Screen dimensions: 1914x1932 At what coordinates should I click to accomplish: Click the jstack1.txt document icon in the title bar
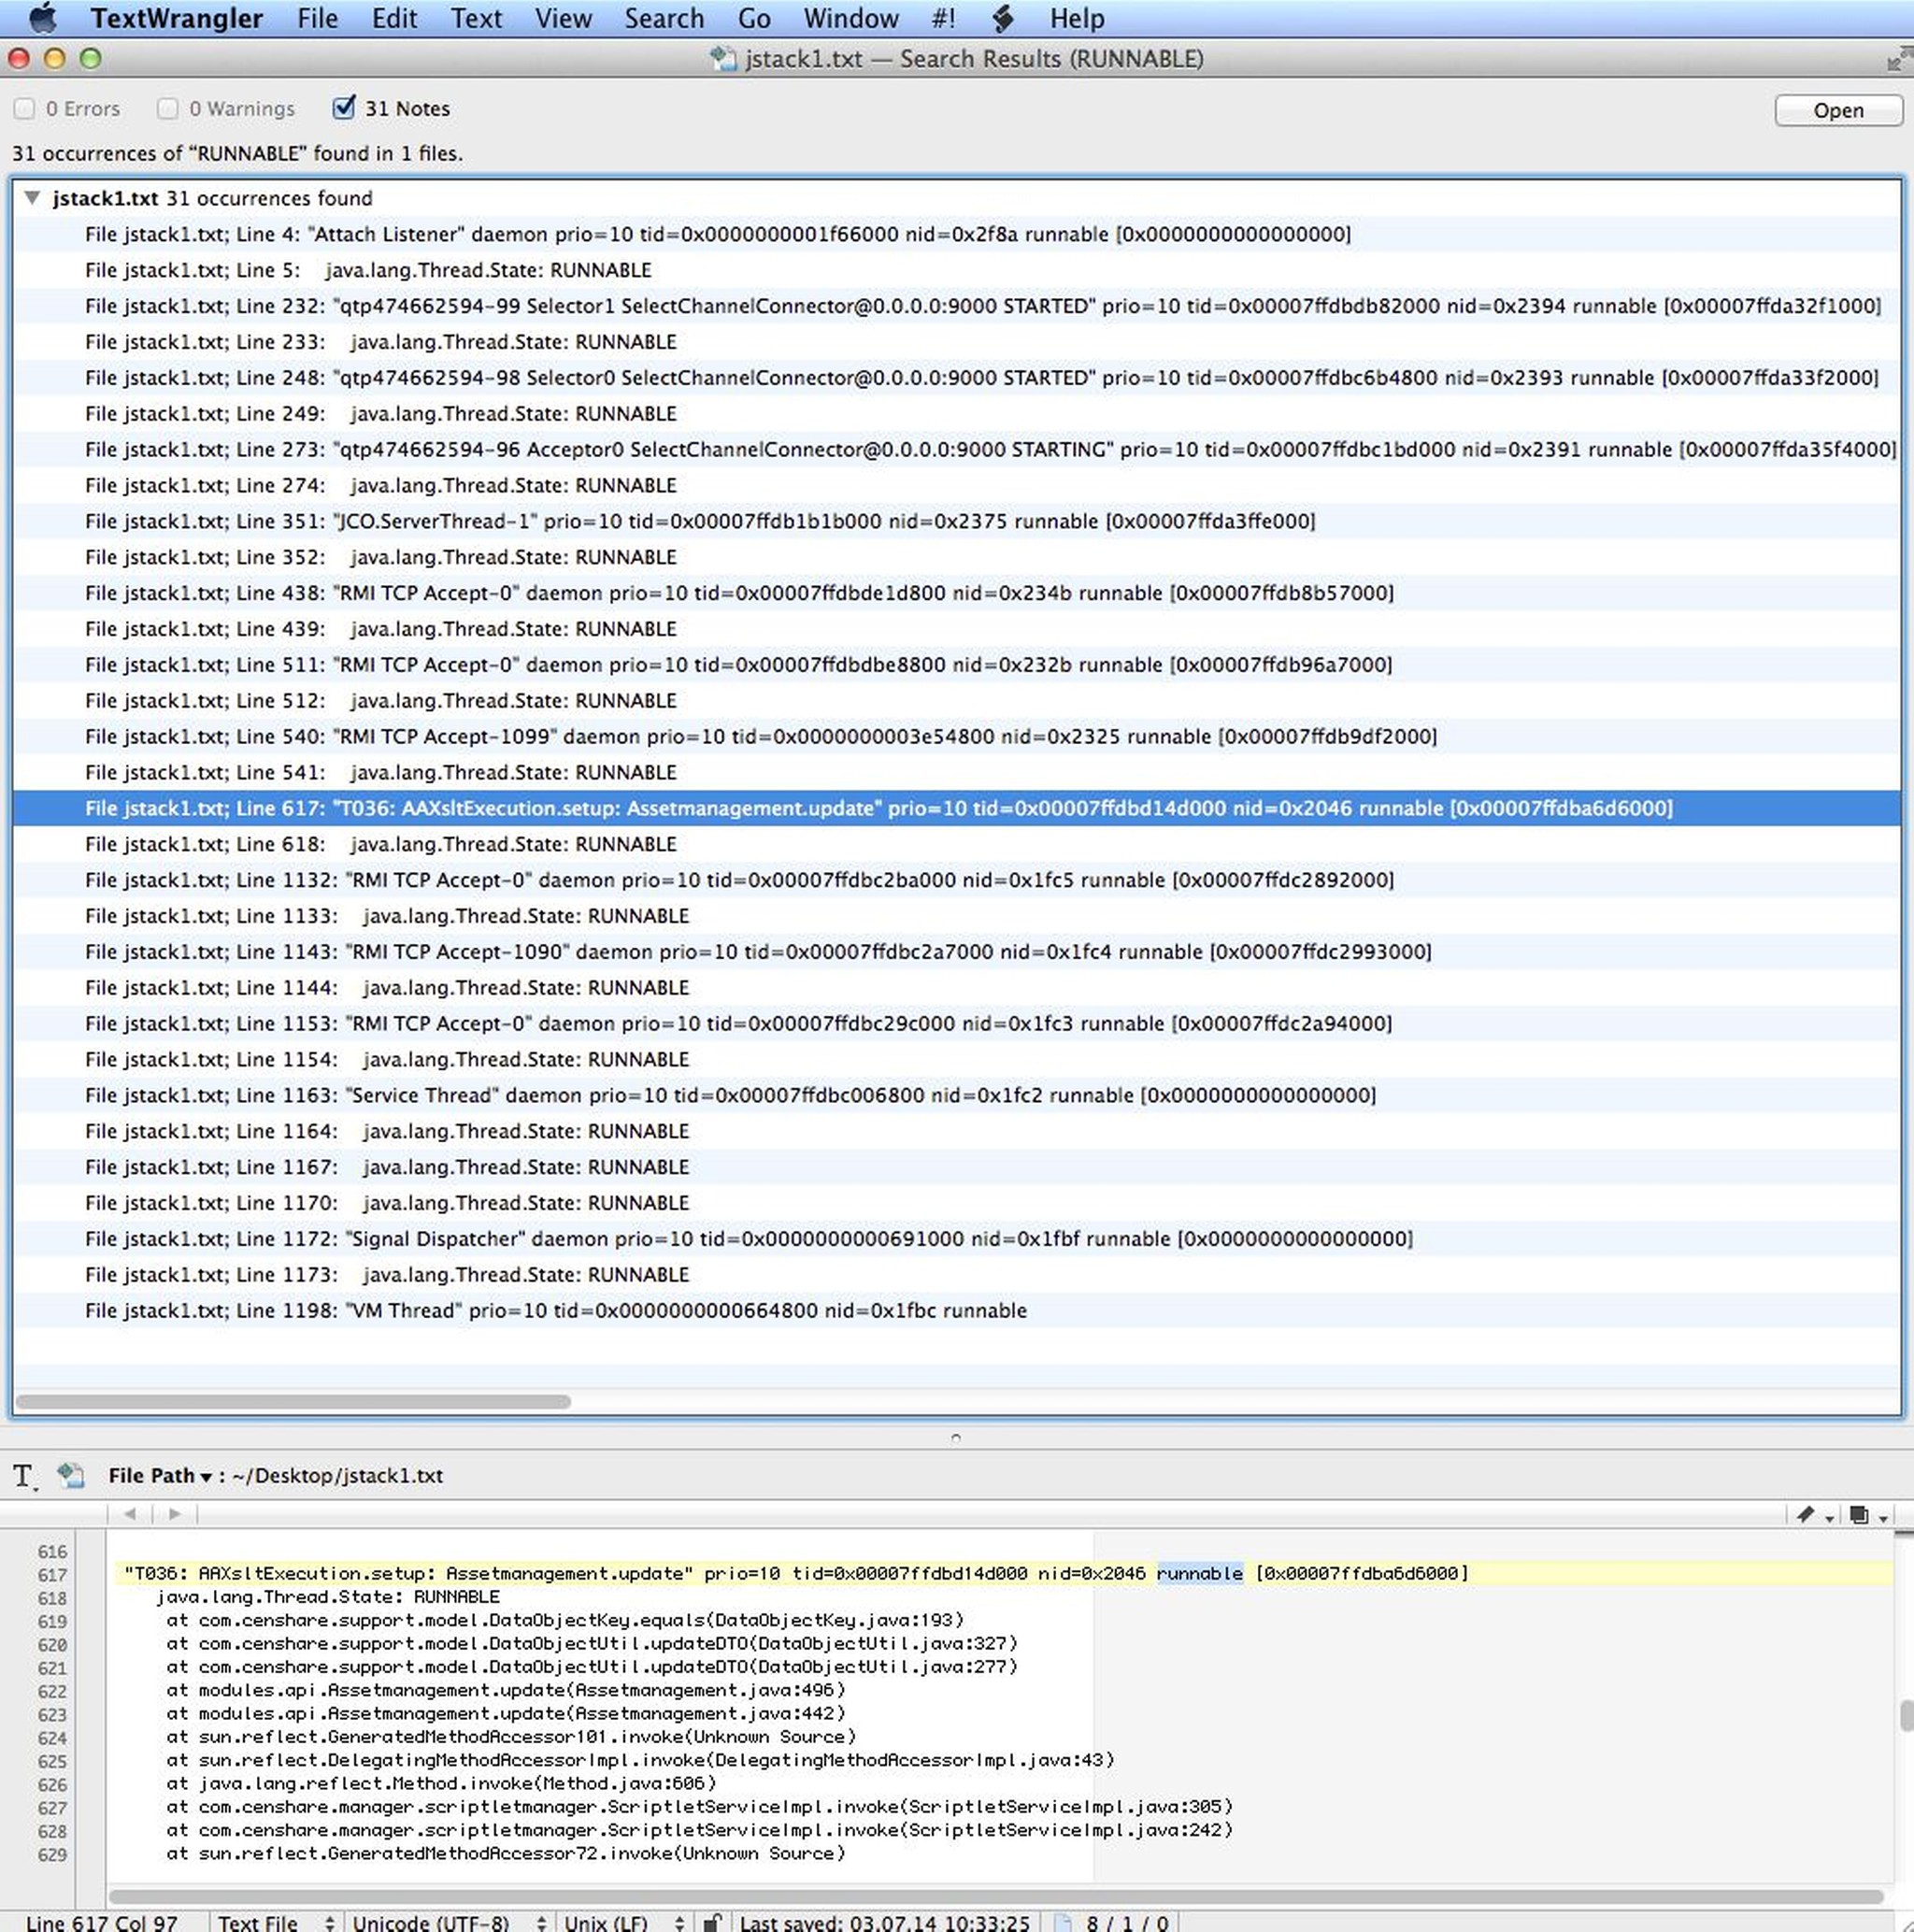coord(724,58)
